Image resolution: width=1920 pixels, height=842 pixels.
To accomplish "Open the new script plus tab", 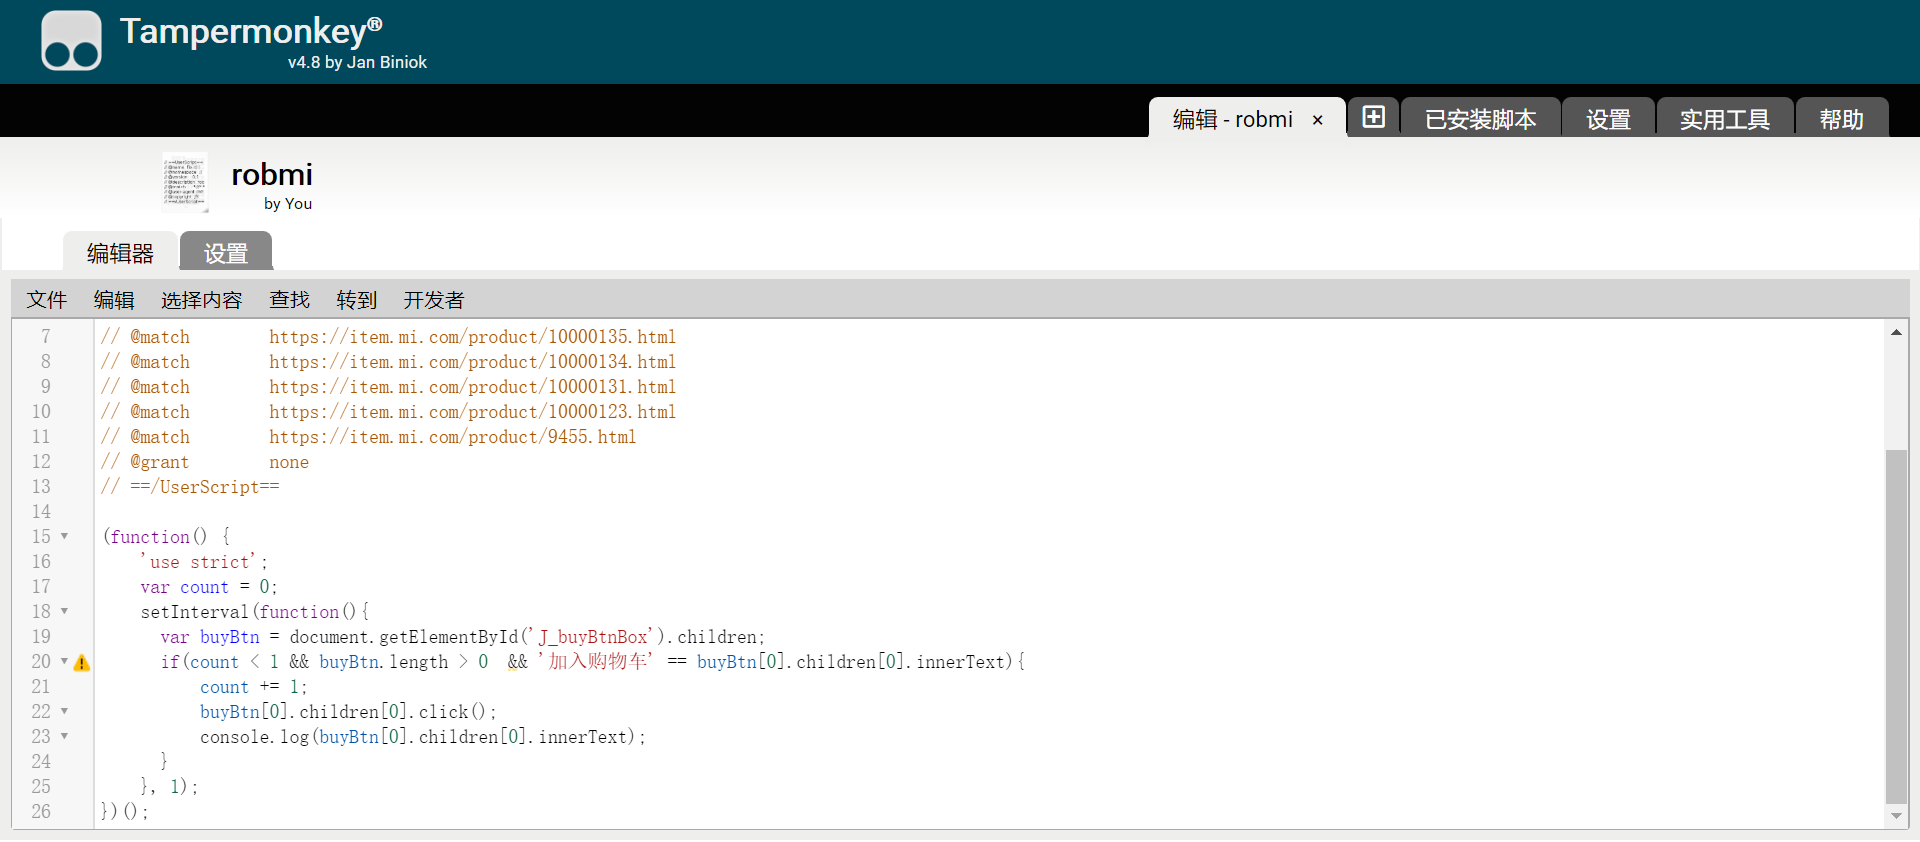I will (1374, 117).
